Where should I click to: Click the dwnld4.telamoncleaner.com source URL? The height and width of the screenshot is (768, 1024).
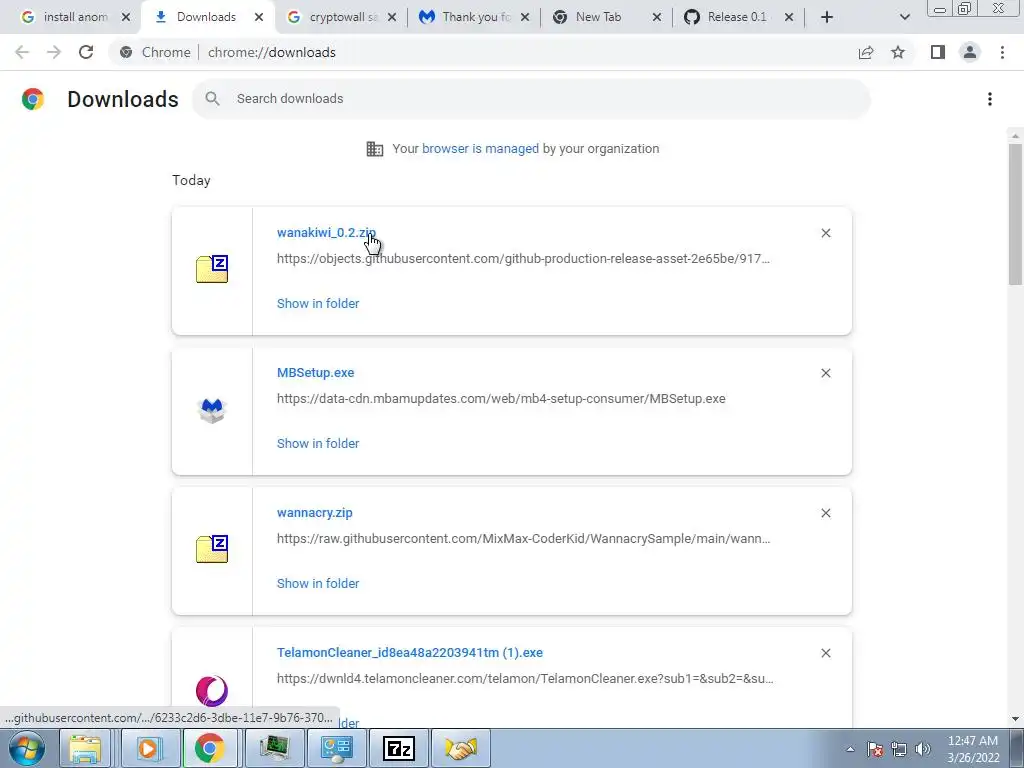click(525, 679)
